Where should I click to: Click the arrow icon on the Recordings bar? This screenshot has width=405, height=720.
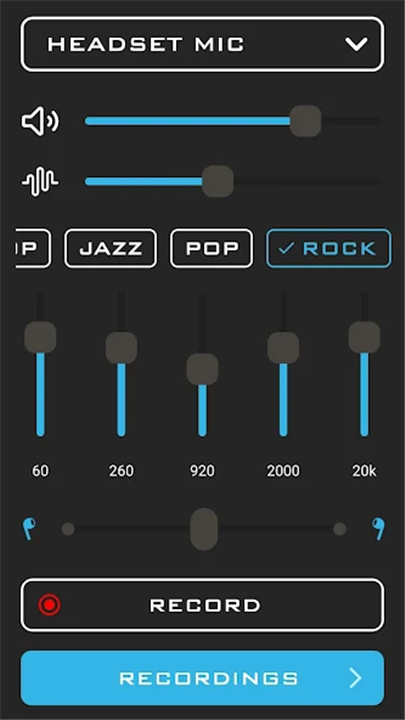[x=355, y=678]
